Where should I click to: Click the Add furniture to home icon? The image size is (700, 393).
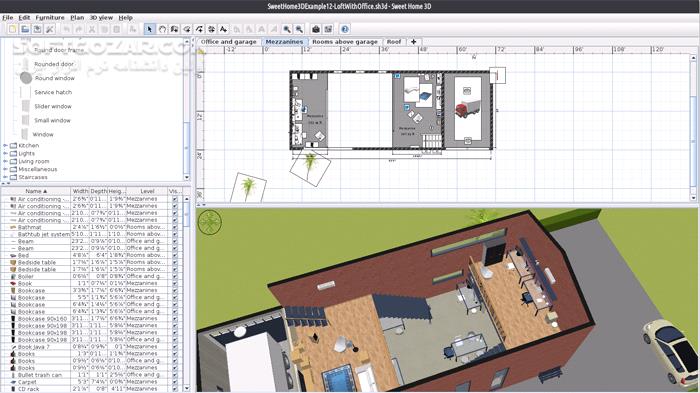(133, 29)
